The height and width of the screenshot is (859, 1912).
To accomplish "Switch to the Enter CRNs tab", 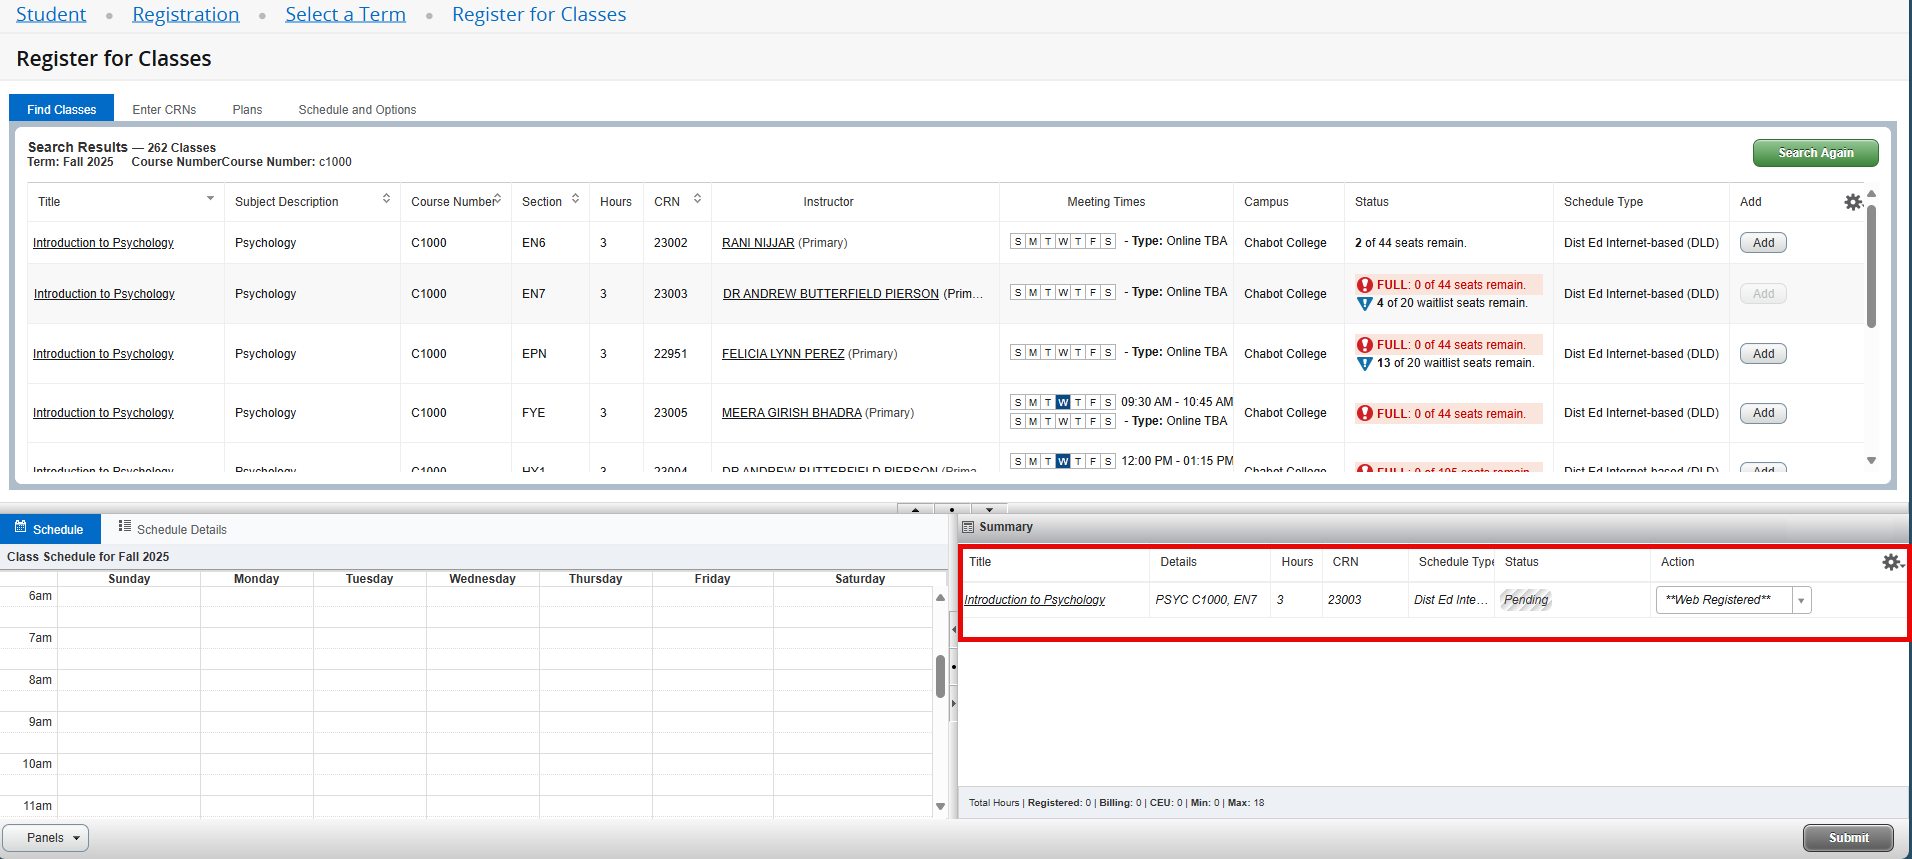I will [x=164, y=110].
